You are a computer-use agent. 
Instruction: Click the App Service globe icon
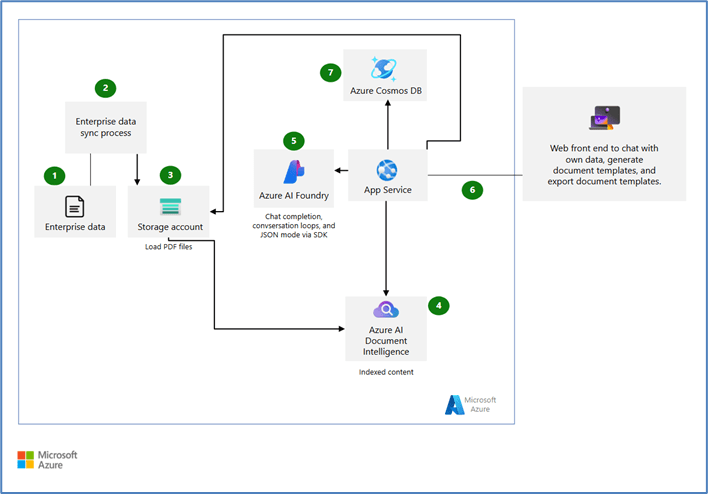coord(386,169)
